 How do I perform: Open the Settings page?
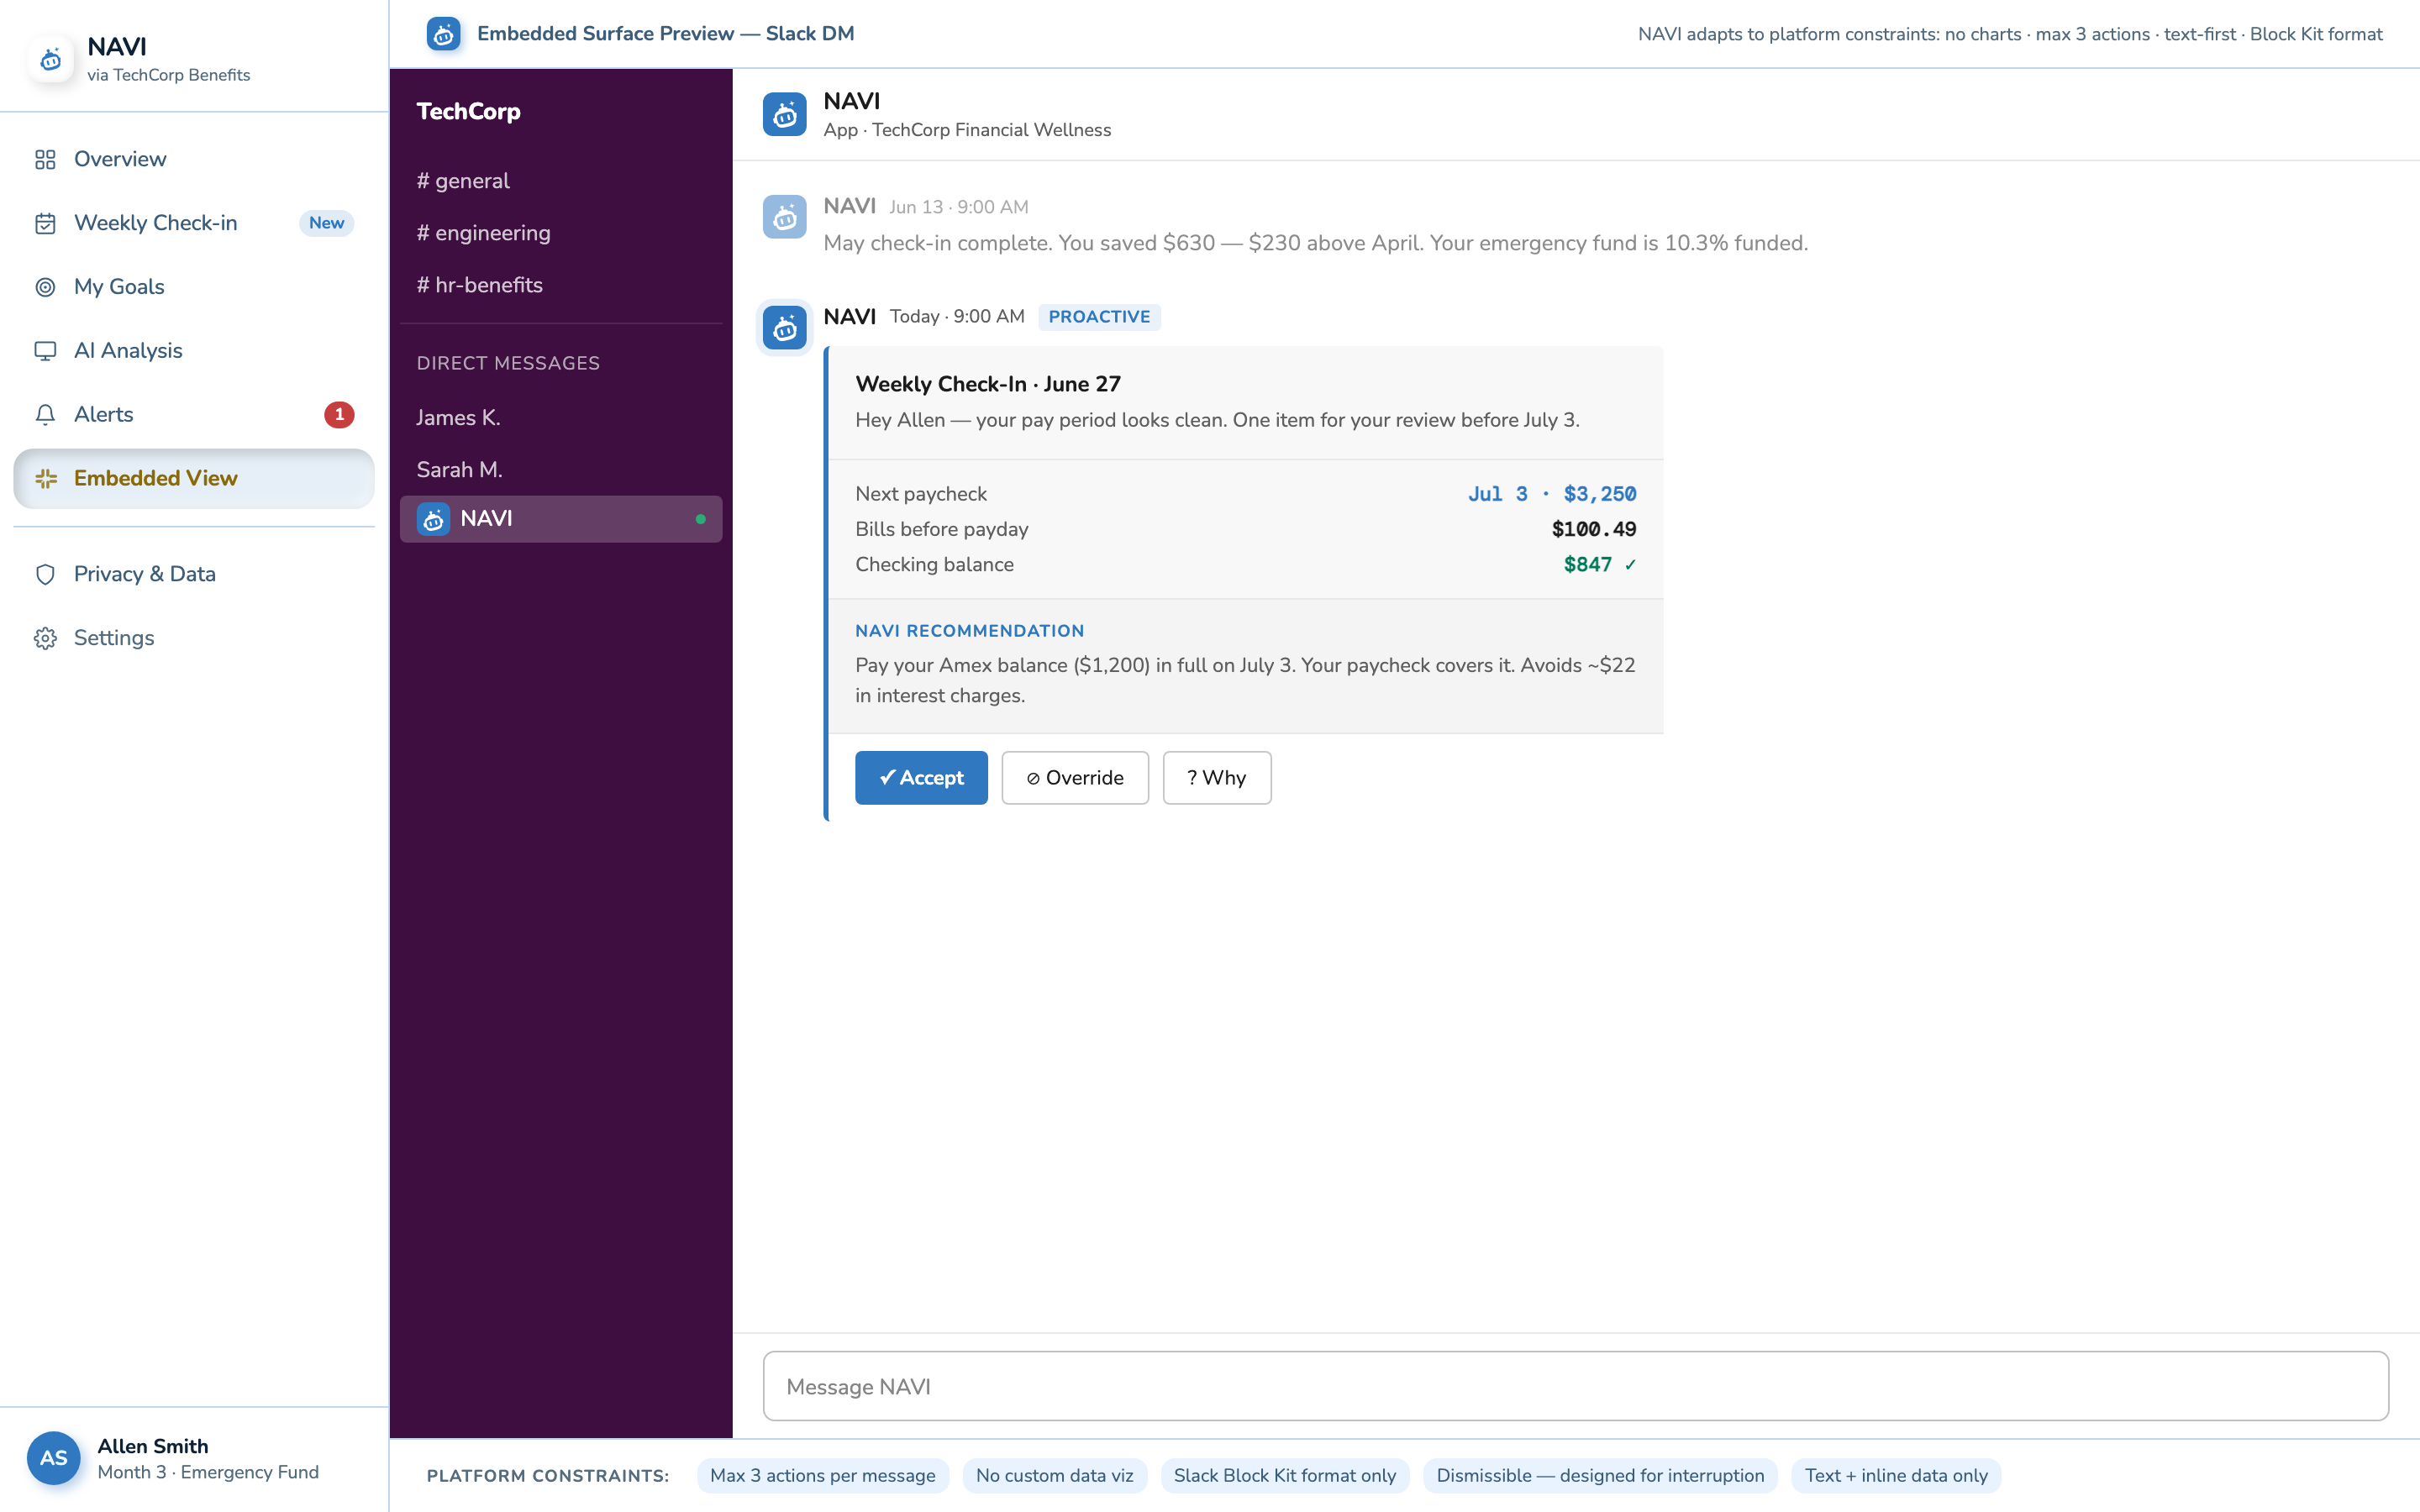pyautogui.click(x=194, y=638)
